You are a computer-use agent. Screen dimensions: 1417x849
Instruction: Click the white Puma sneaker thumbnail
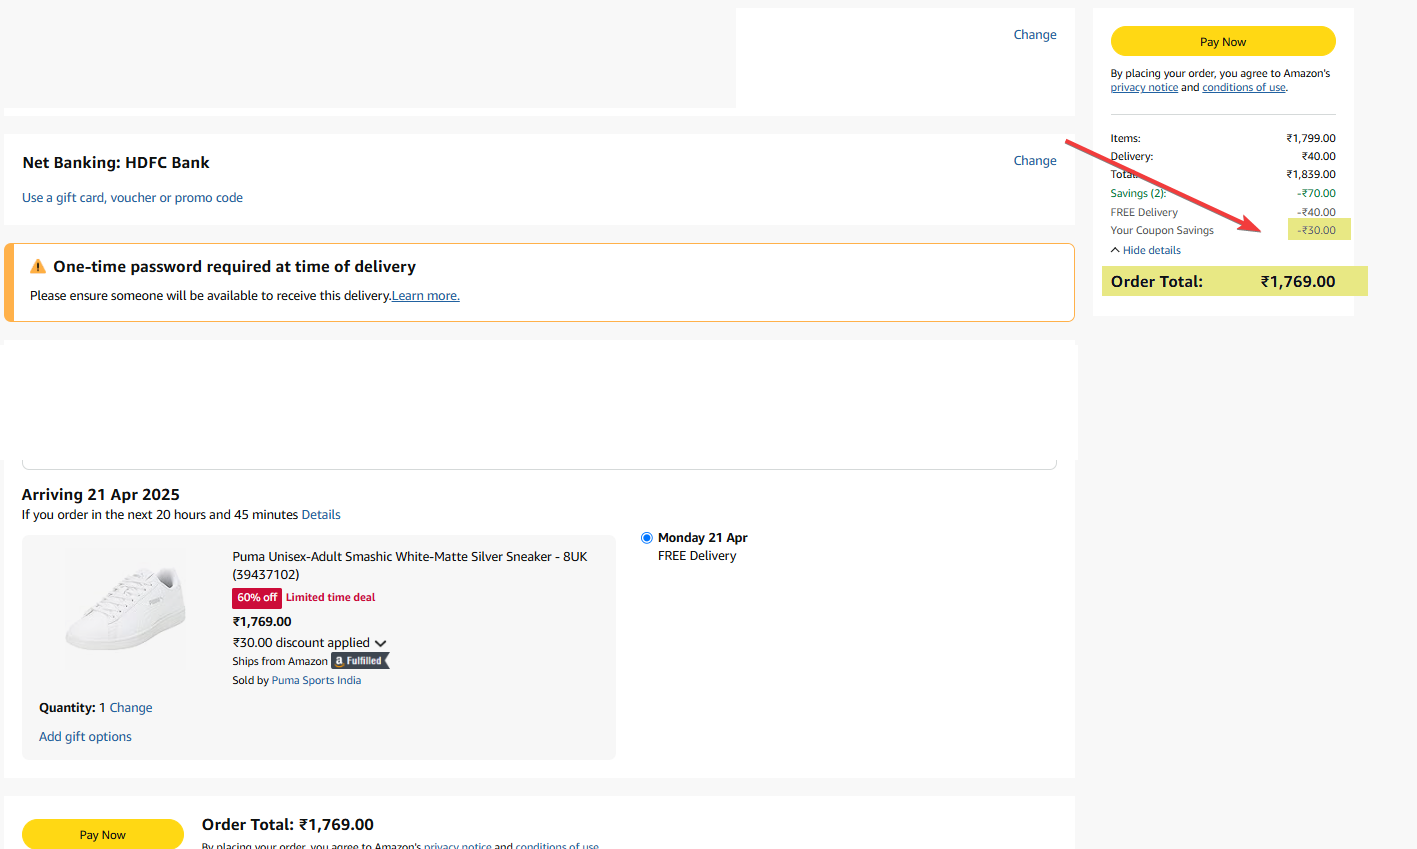pyautogui.click(x=126, y=609)
